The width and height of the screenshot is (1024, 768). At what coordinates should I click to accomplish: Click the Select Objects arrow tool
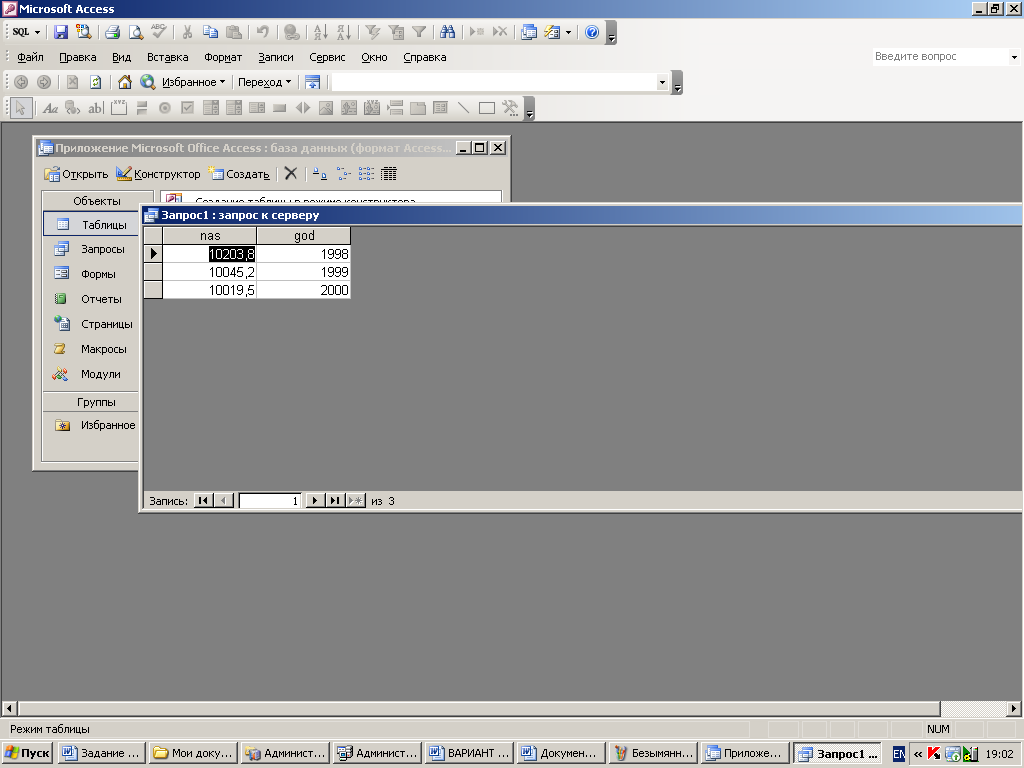tap(21, 108)
